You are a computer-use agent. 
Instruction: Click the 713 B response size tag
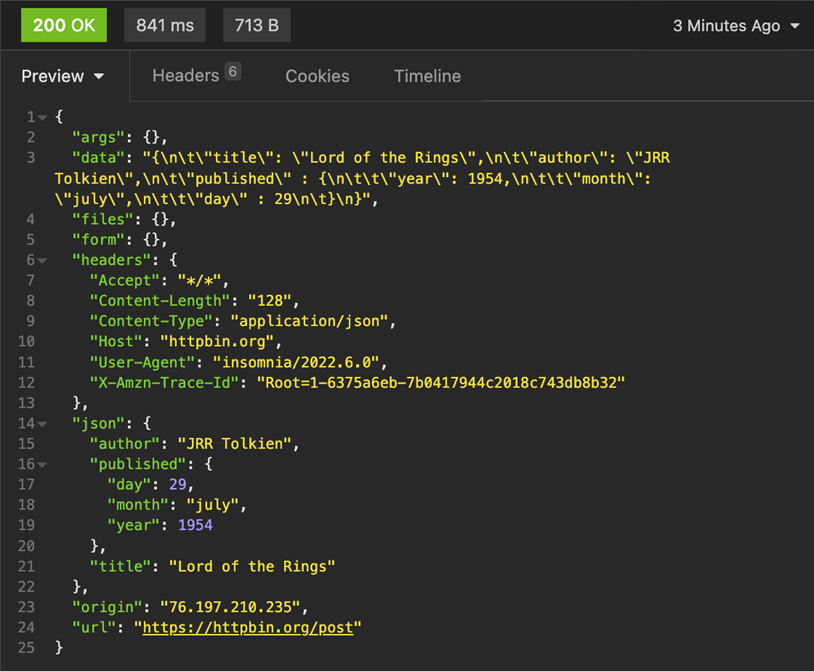pyautogui.click(x=257, y=26)
